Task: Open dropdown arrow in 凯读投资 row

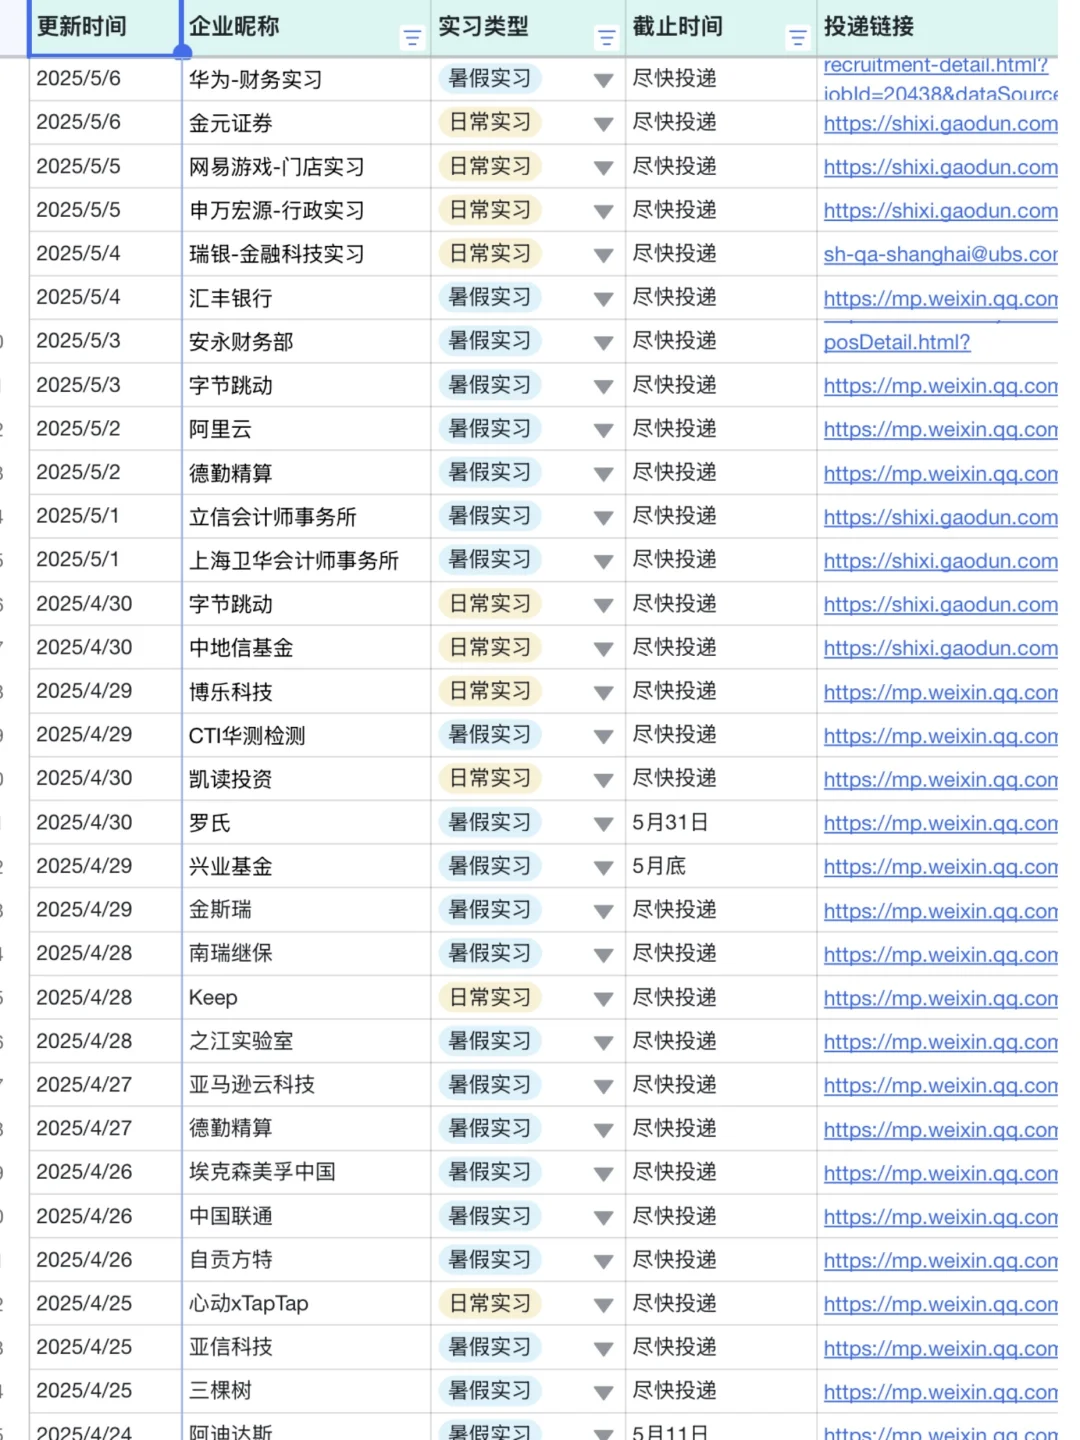Action: [x=603, y=780]
